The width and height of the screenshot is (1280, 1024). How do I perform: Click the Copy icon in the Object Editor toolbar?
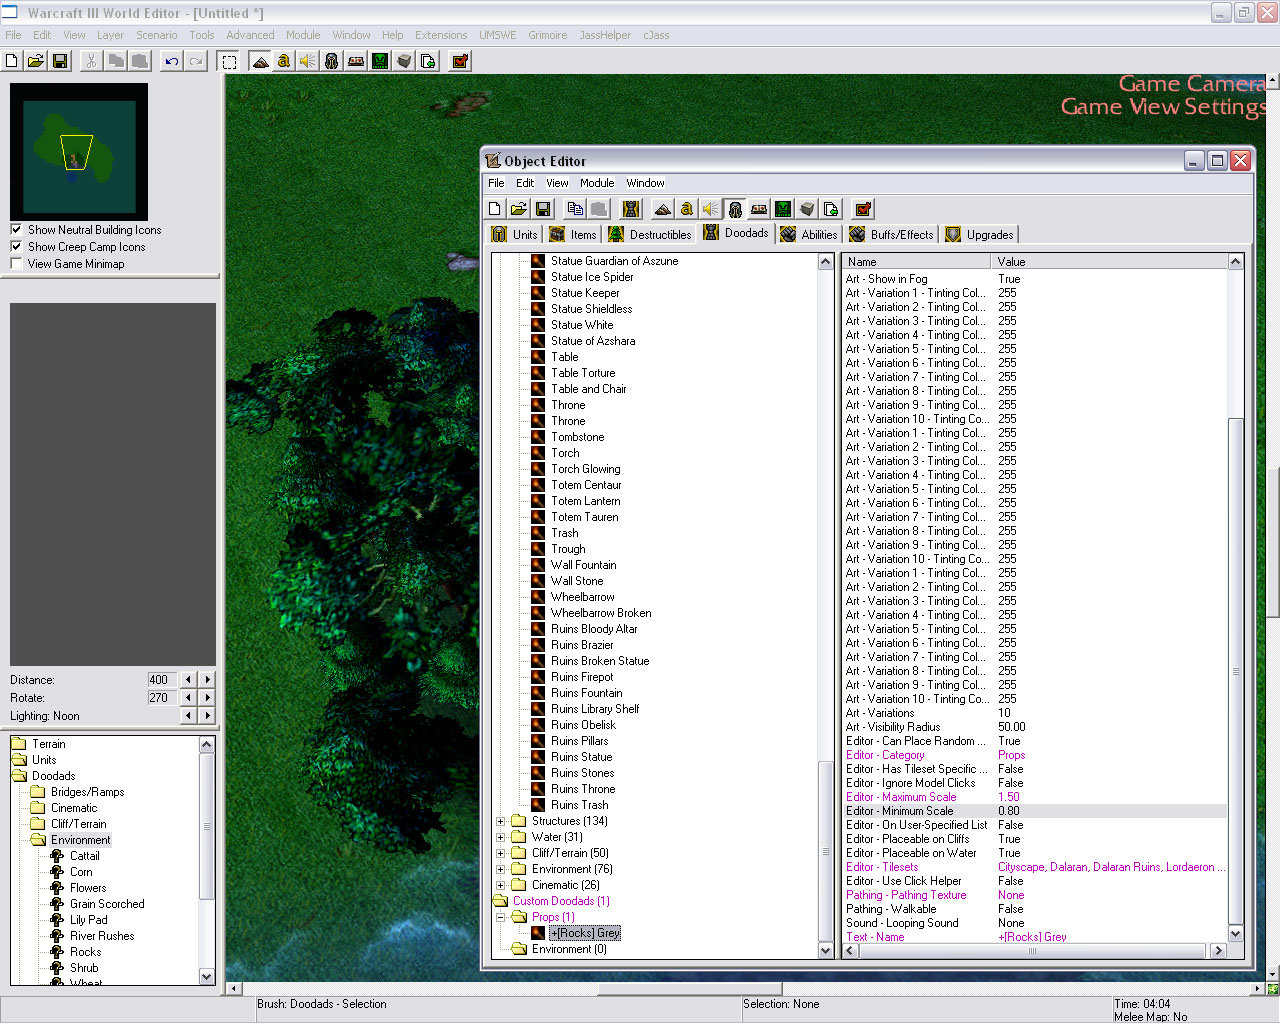click(575, 209)
